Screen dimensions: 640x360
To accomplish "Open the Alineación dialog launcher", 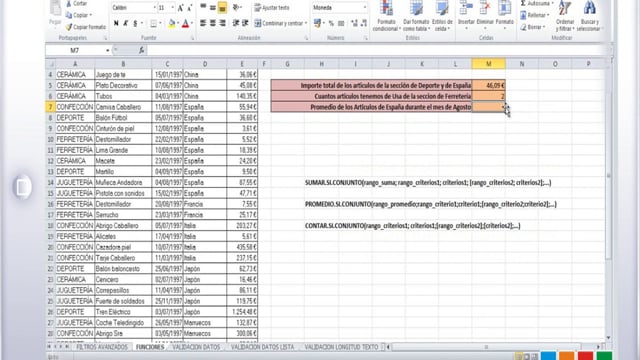I will click(306, 38).
